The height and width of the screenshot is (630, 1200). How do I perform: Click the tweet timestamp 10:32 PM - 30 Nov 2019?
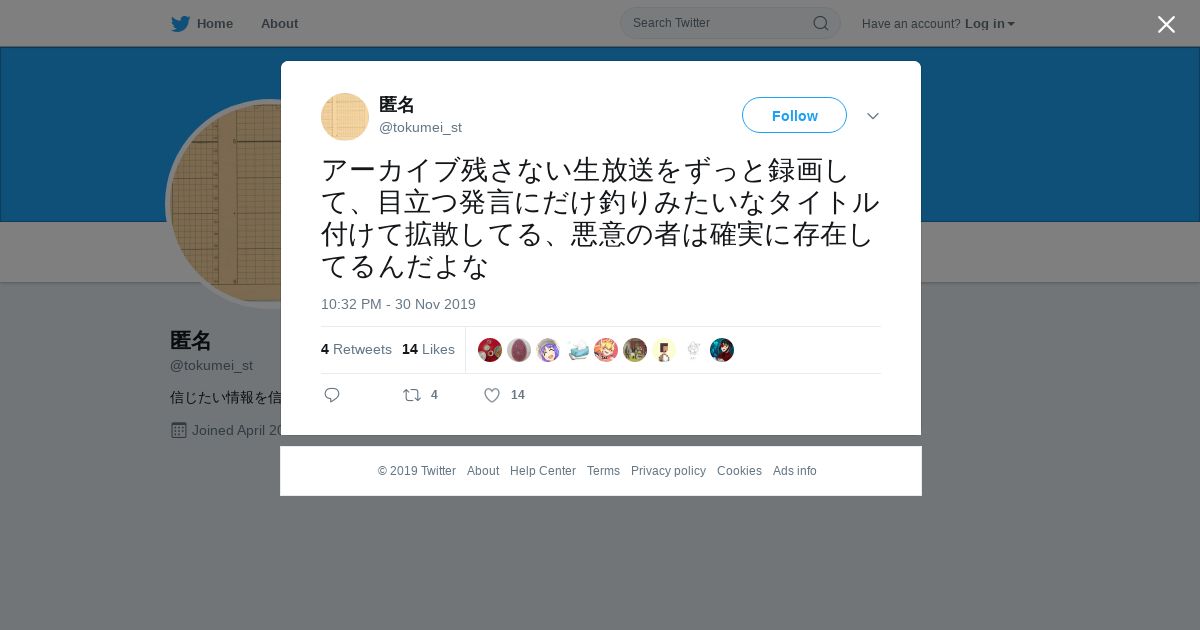point(398,304)
